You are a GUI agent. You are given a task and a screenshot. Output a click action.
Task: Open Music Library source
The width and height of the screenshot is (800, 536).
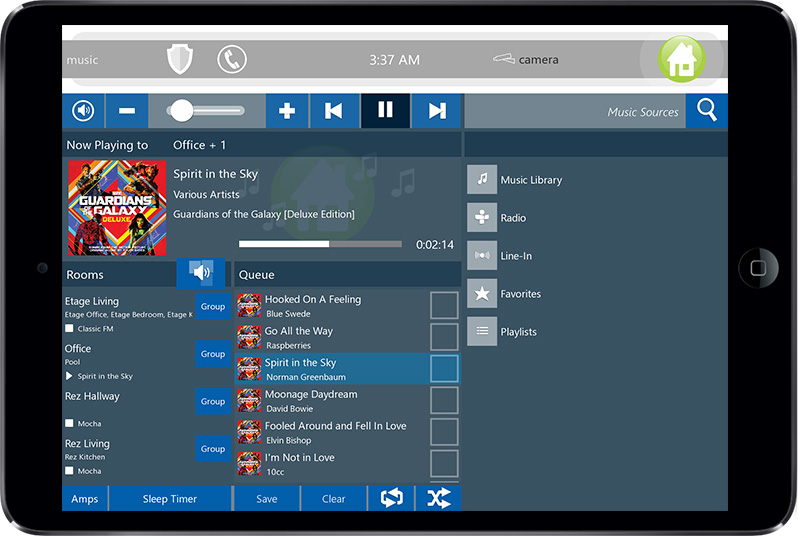click(x=482, y=180)
